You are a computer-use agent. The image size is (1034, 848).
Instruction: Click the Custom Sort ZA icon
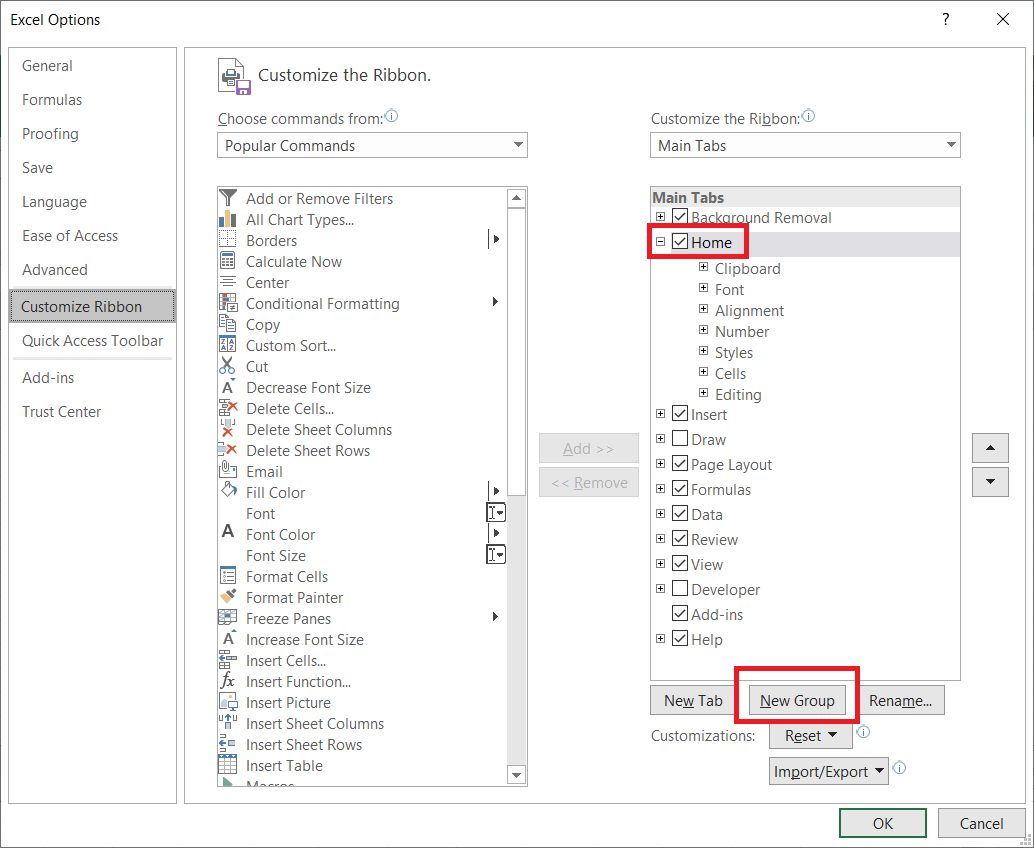[x=228, y=345]
